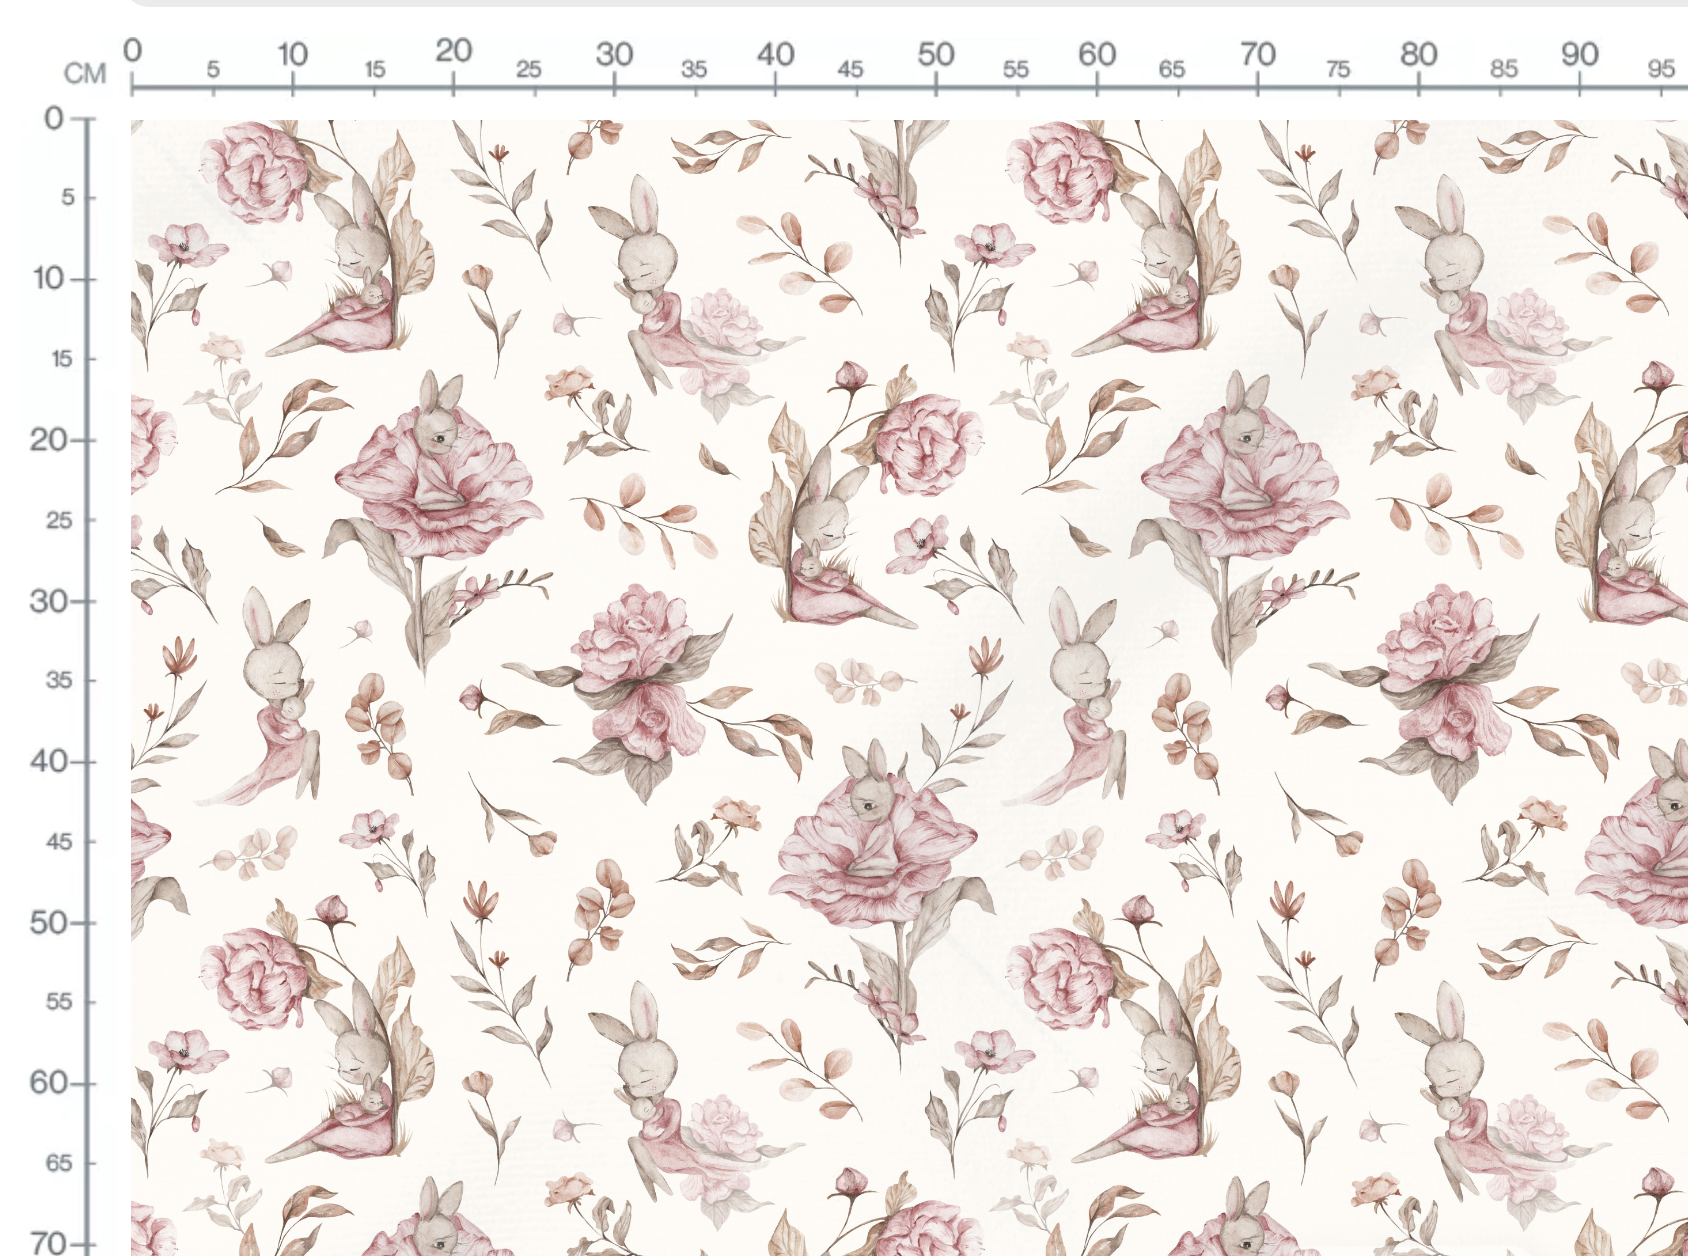Image resolution: width=1688 pixels, height=1256 pixels.
Task: Click the 60 mark on vertical ruler
Action: point(49,1083)
